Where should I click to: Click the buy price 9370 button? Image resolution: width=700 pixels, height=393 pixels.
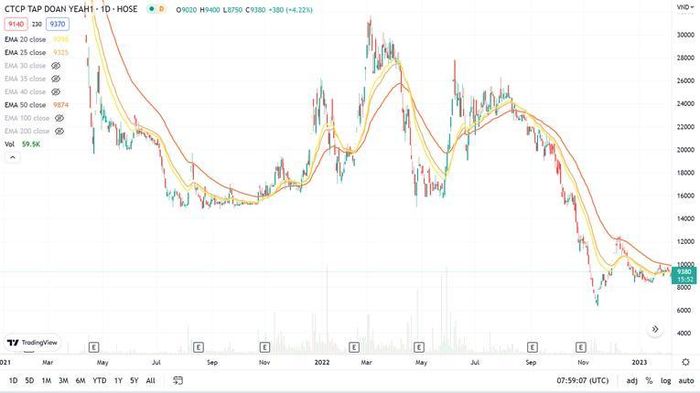coord(58,24)
